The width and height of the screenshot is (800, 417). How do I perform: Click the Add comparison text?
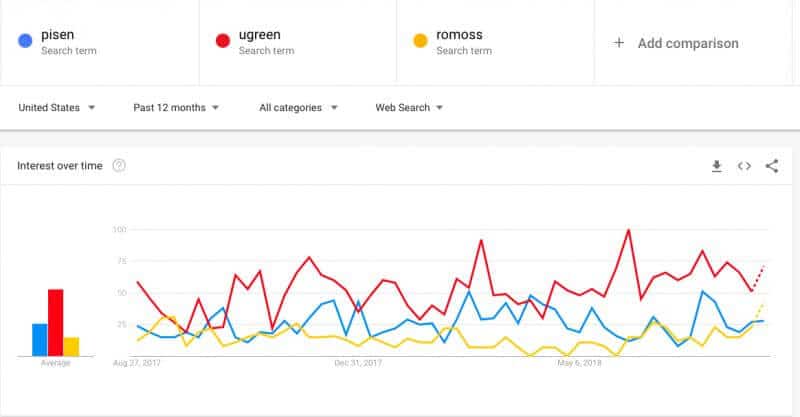coord(688,43)
